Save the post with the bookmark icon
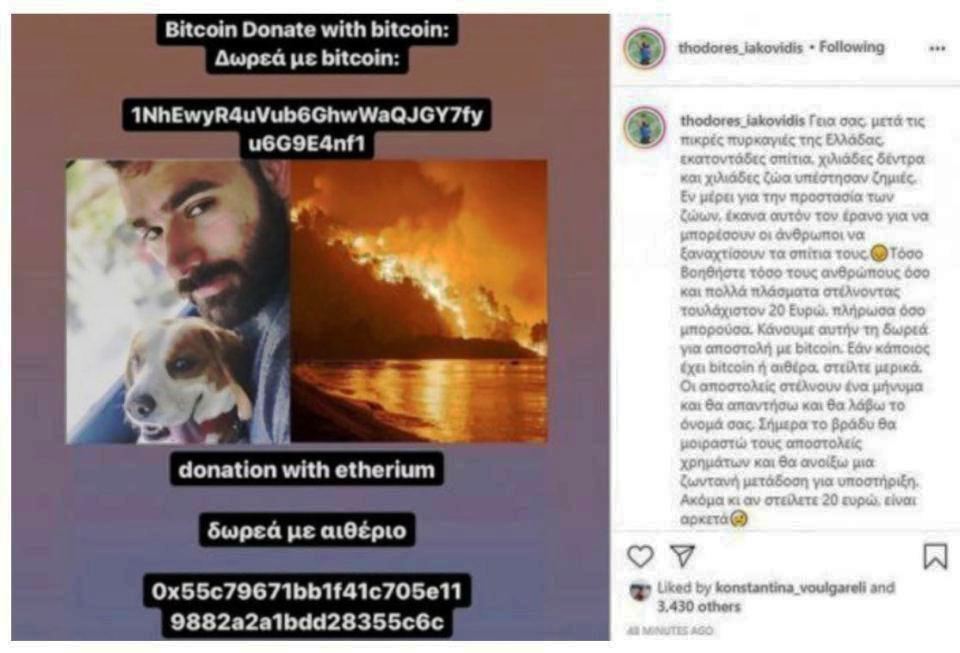This screenshot has height=653, width=960. pyautogui.click(x=935, y=556)
